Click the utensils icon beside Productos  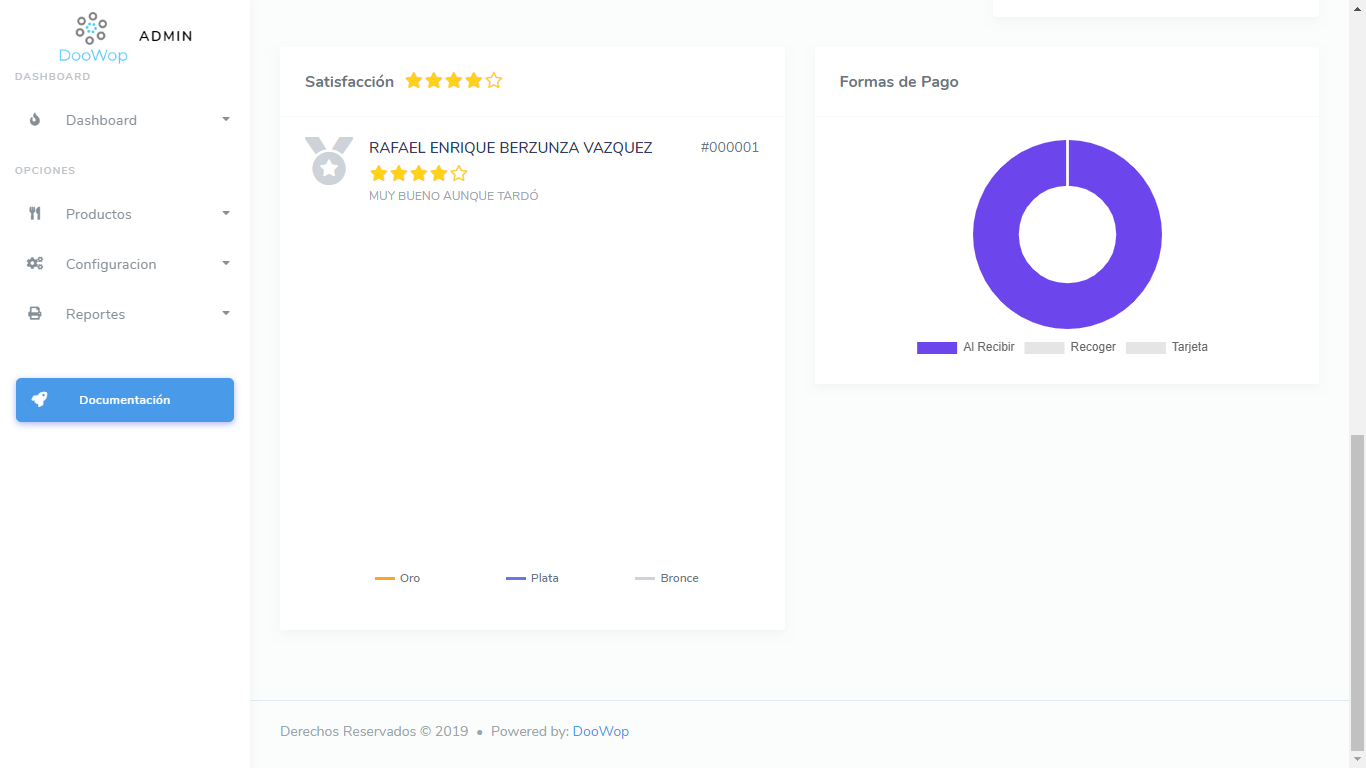pos(35,214)
